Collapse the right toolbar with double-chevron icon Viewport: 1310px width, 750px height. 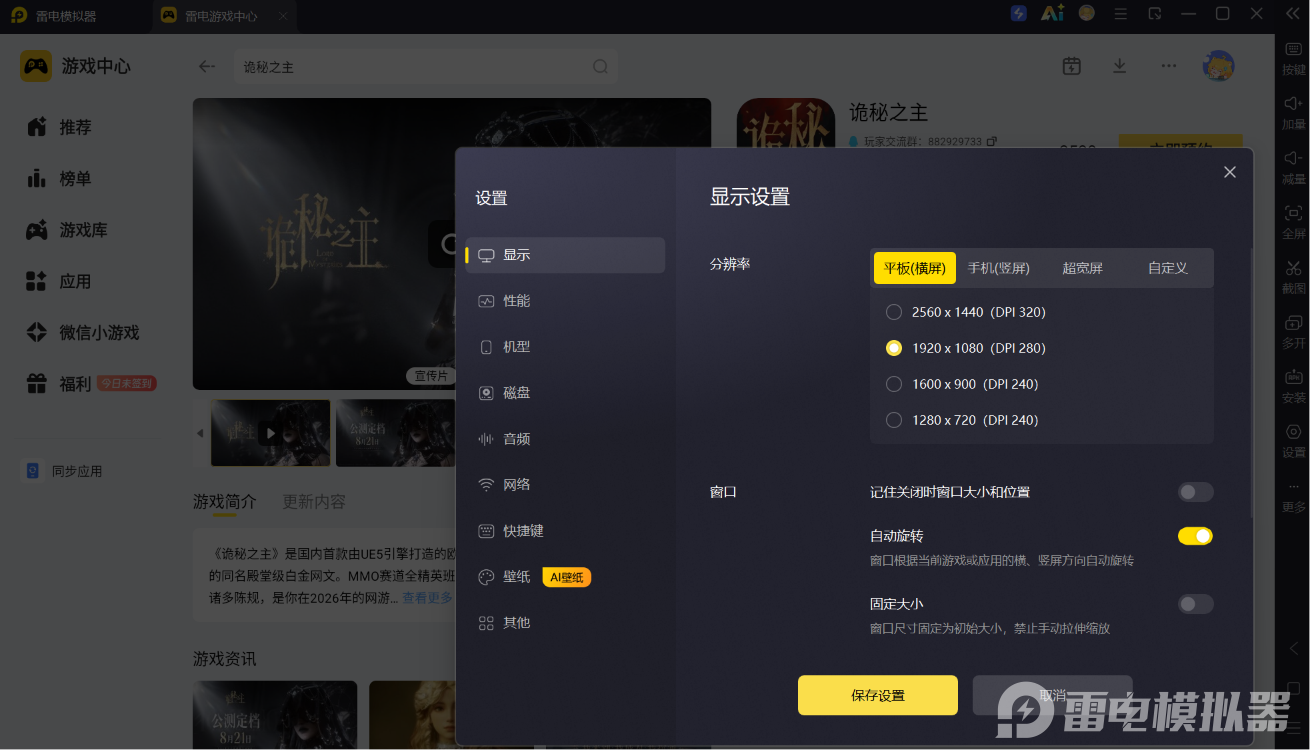point(1293,14)
